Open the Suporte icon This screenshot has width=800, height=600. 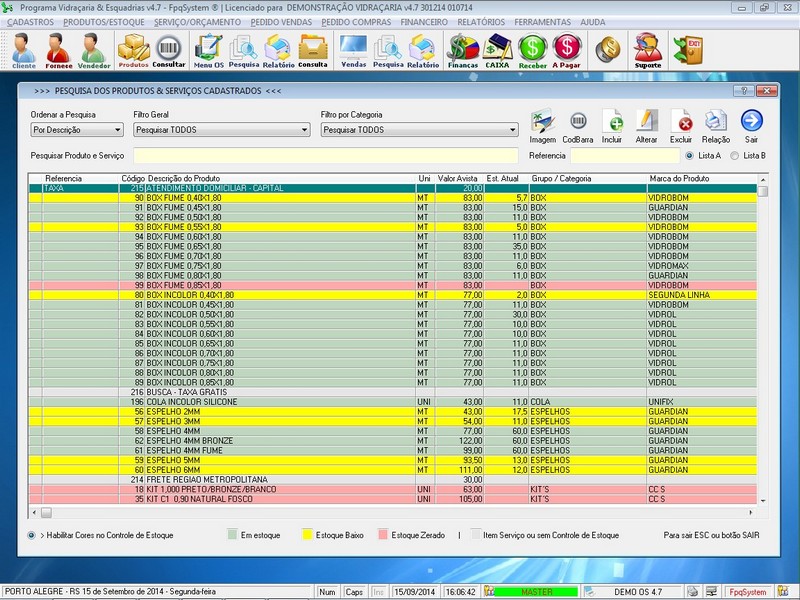[x=648, y=49]
